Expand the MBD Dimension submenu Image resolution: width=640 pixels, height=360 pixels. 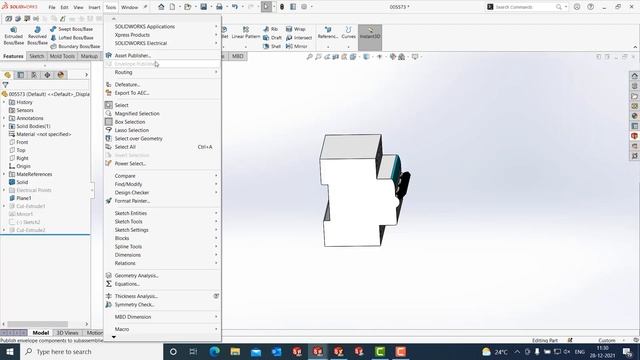coord(162,317)
